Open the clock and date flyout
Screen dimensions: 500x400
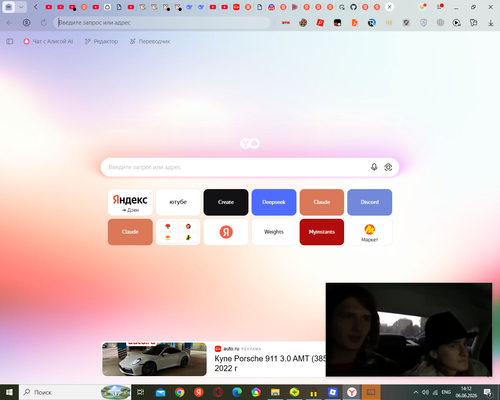[466, 392]
